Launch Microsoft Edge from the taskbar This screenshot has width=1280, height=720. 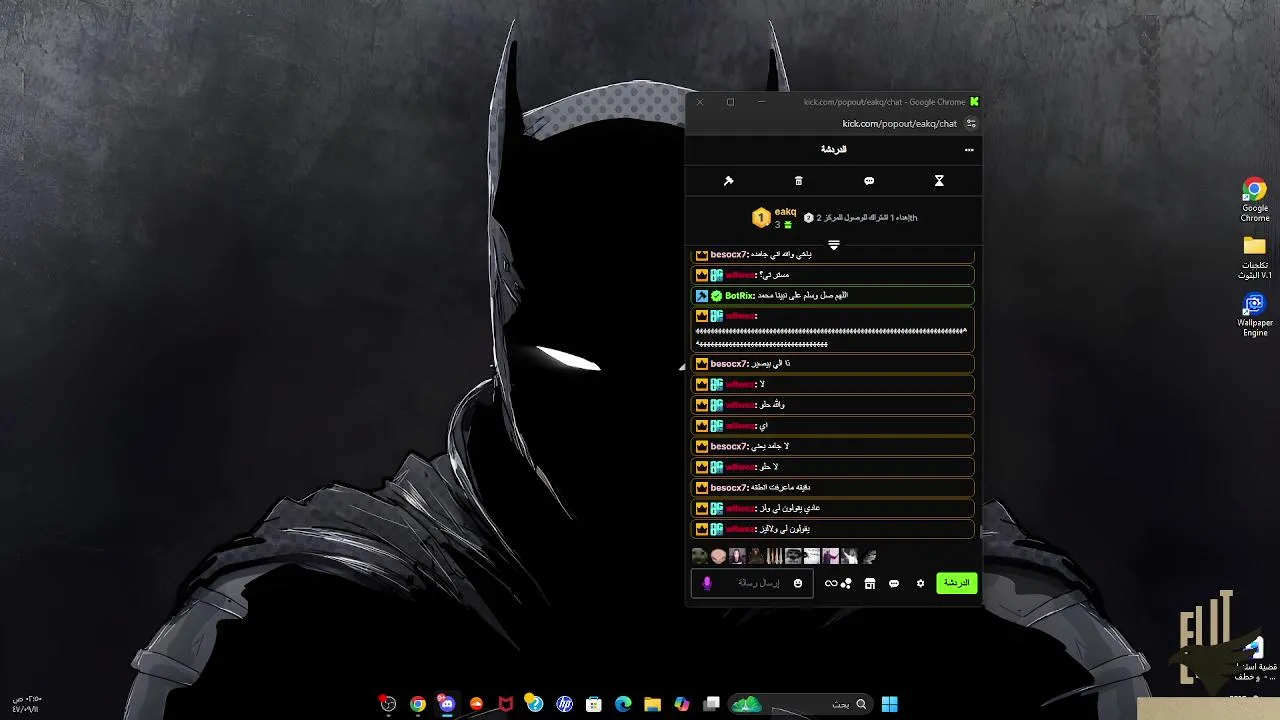(x=623, y=704)
